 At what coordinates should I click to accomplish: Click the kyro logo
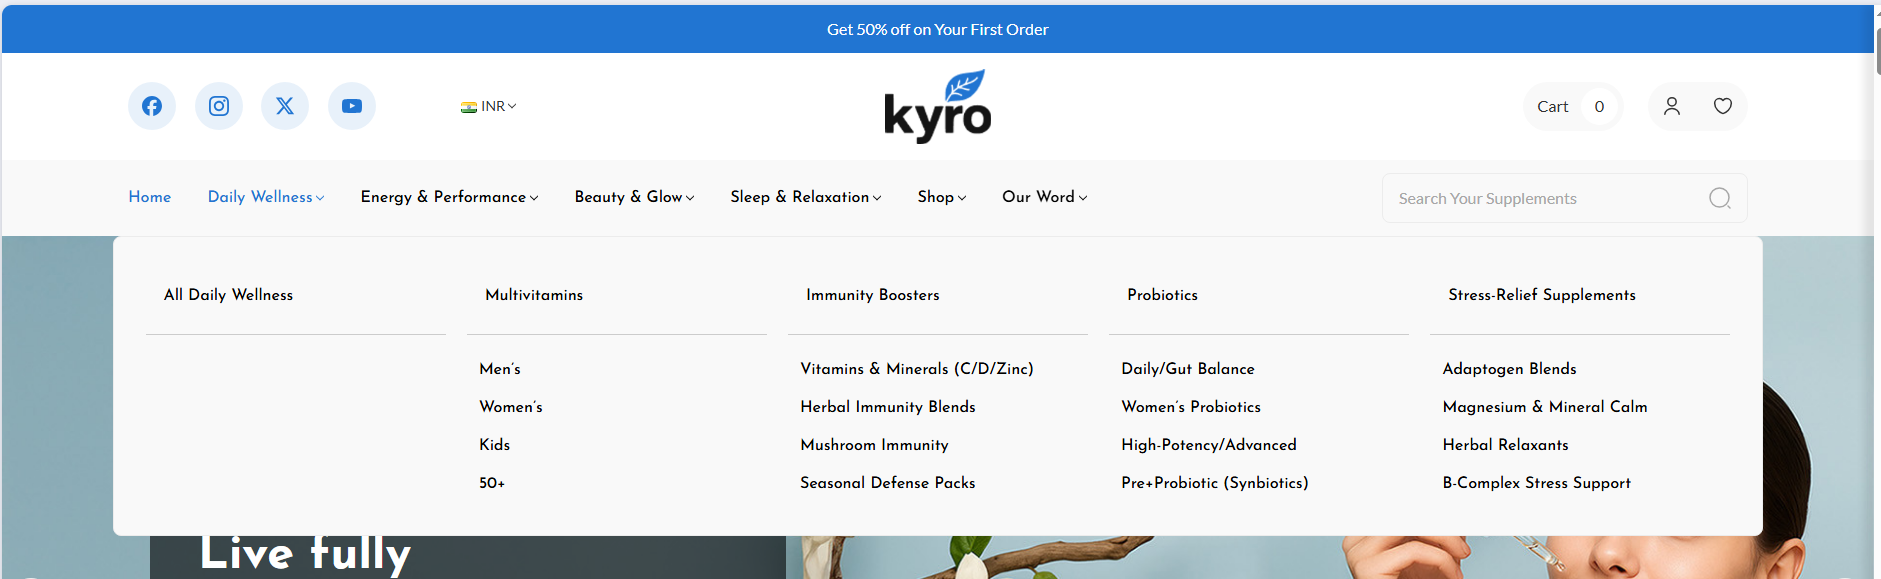click(x=938, y=106)
